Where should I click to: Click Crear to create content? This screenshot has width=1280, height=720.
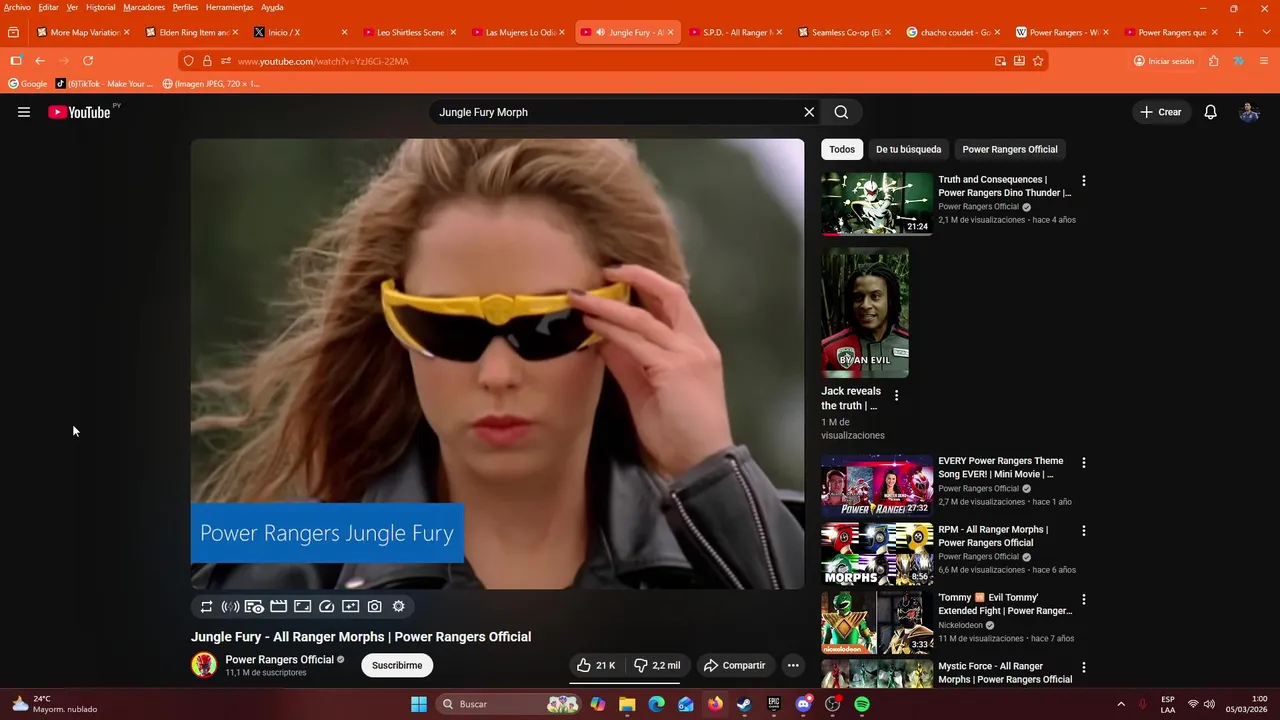[1161, 112]
